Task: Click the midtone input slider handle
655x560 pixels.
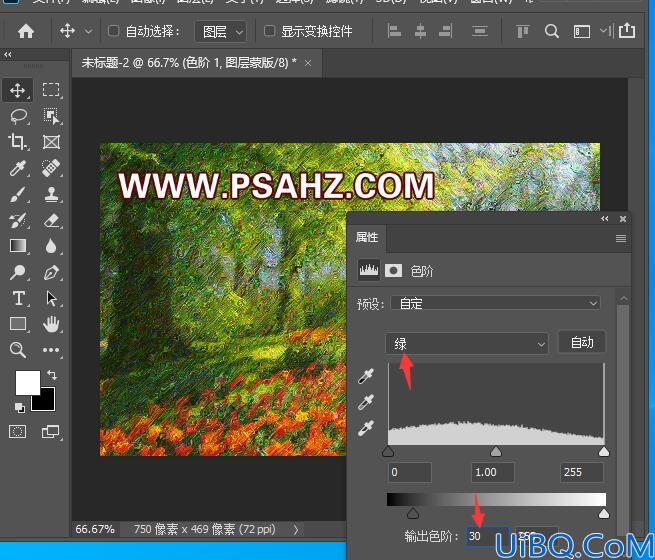Action: point(495,451)
